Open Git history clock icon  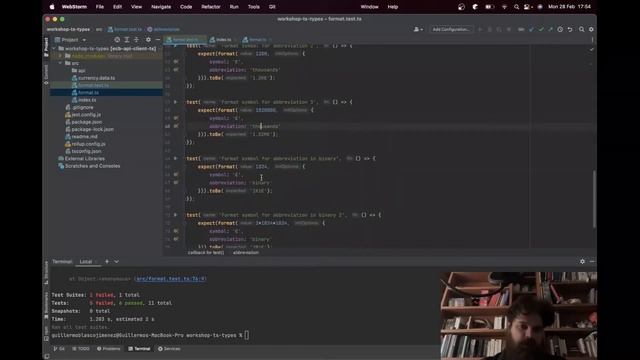coord(560,29)
